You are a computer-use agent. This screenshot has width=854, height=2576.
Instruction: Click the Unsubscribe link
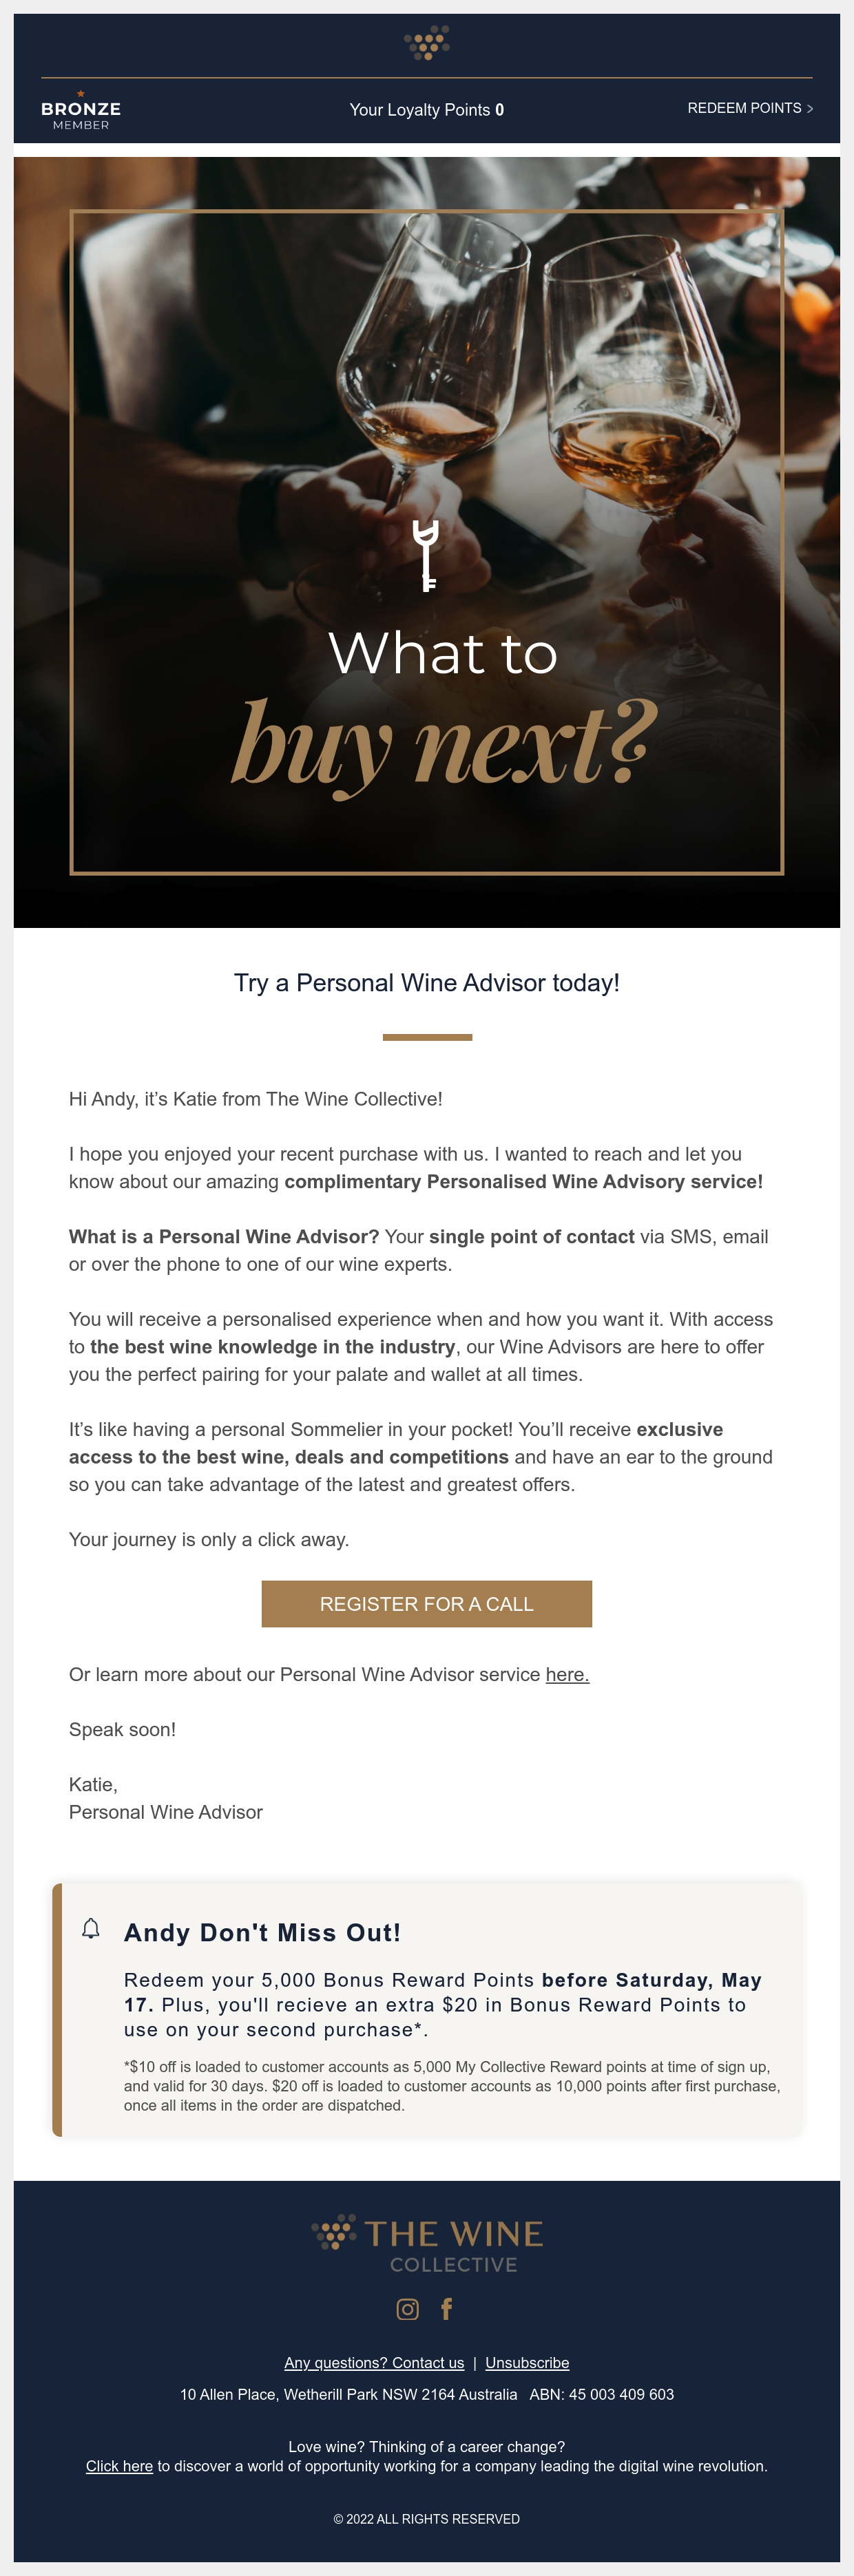pos(527,2363)
